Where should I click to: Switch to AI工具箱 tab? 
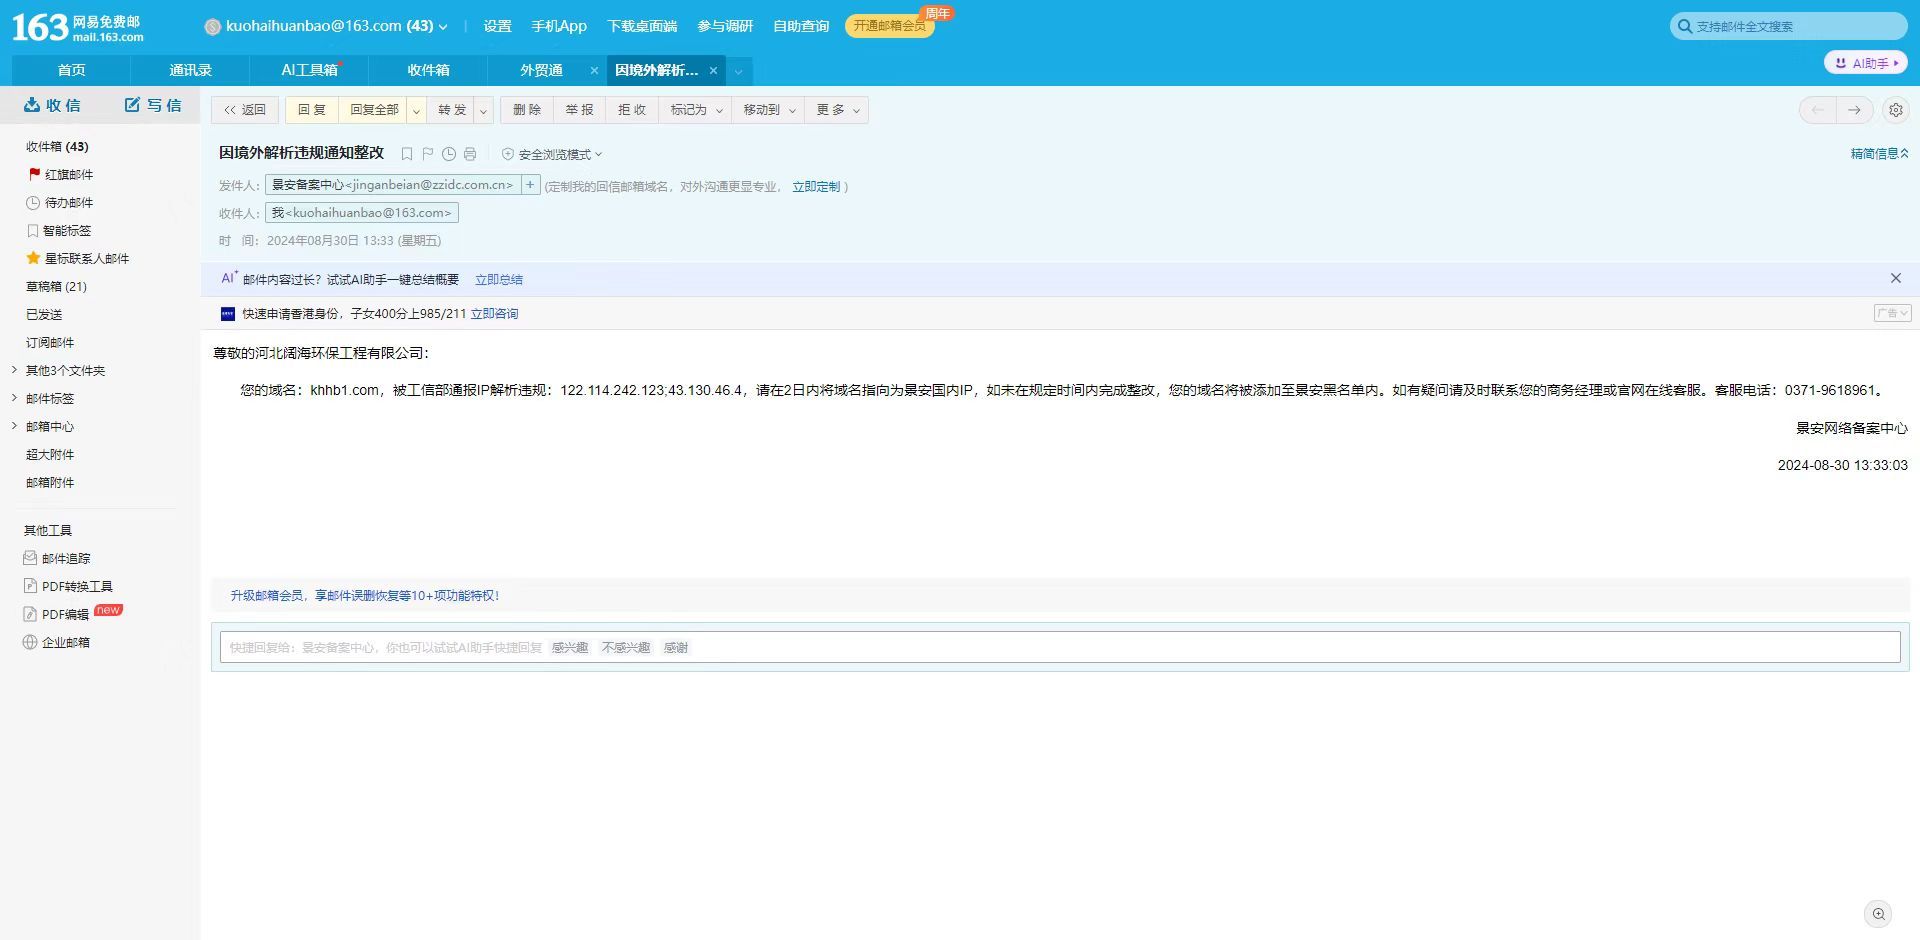(x=309, y=70)
